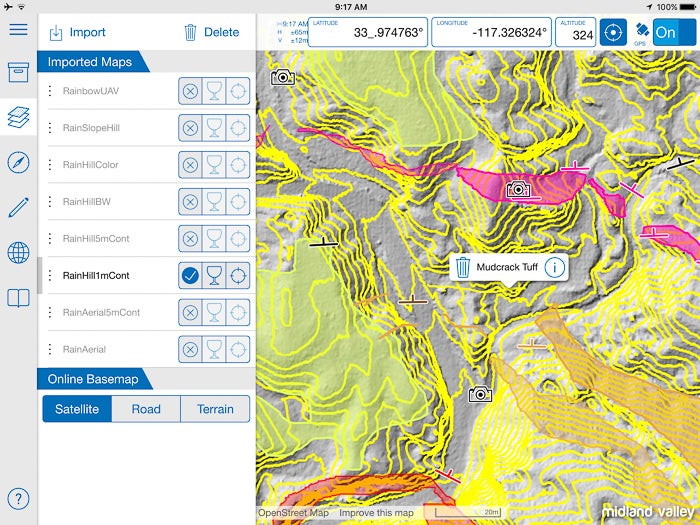The height and width of the screenshot is (525, 700).
Task: Switch basemap to Road
Action: pos(146,409)
